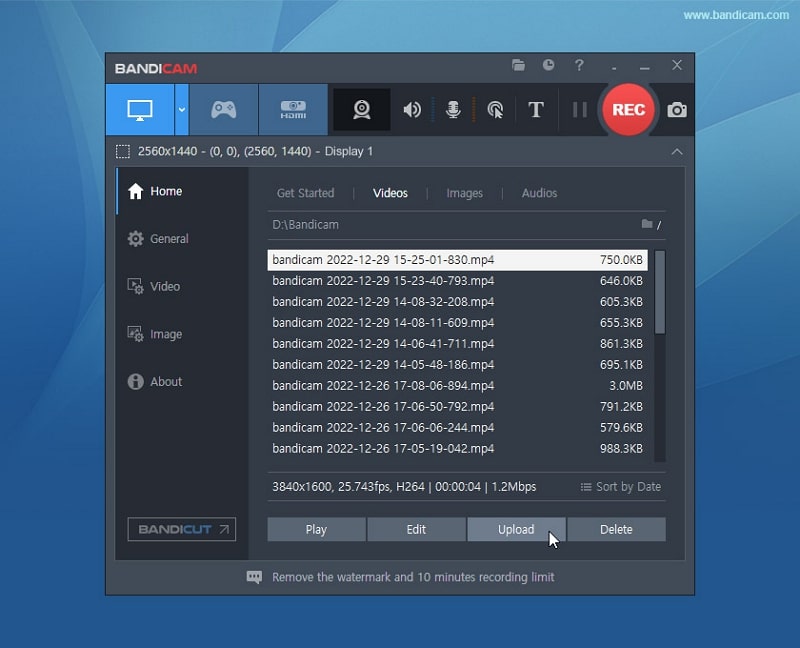
Task: Select the Game Recording mode icon
Action: tap(222, 110)
